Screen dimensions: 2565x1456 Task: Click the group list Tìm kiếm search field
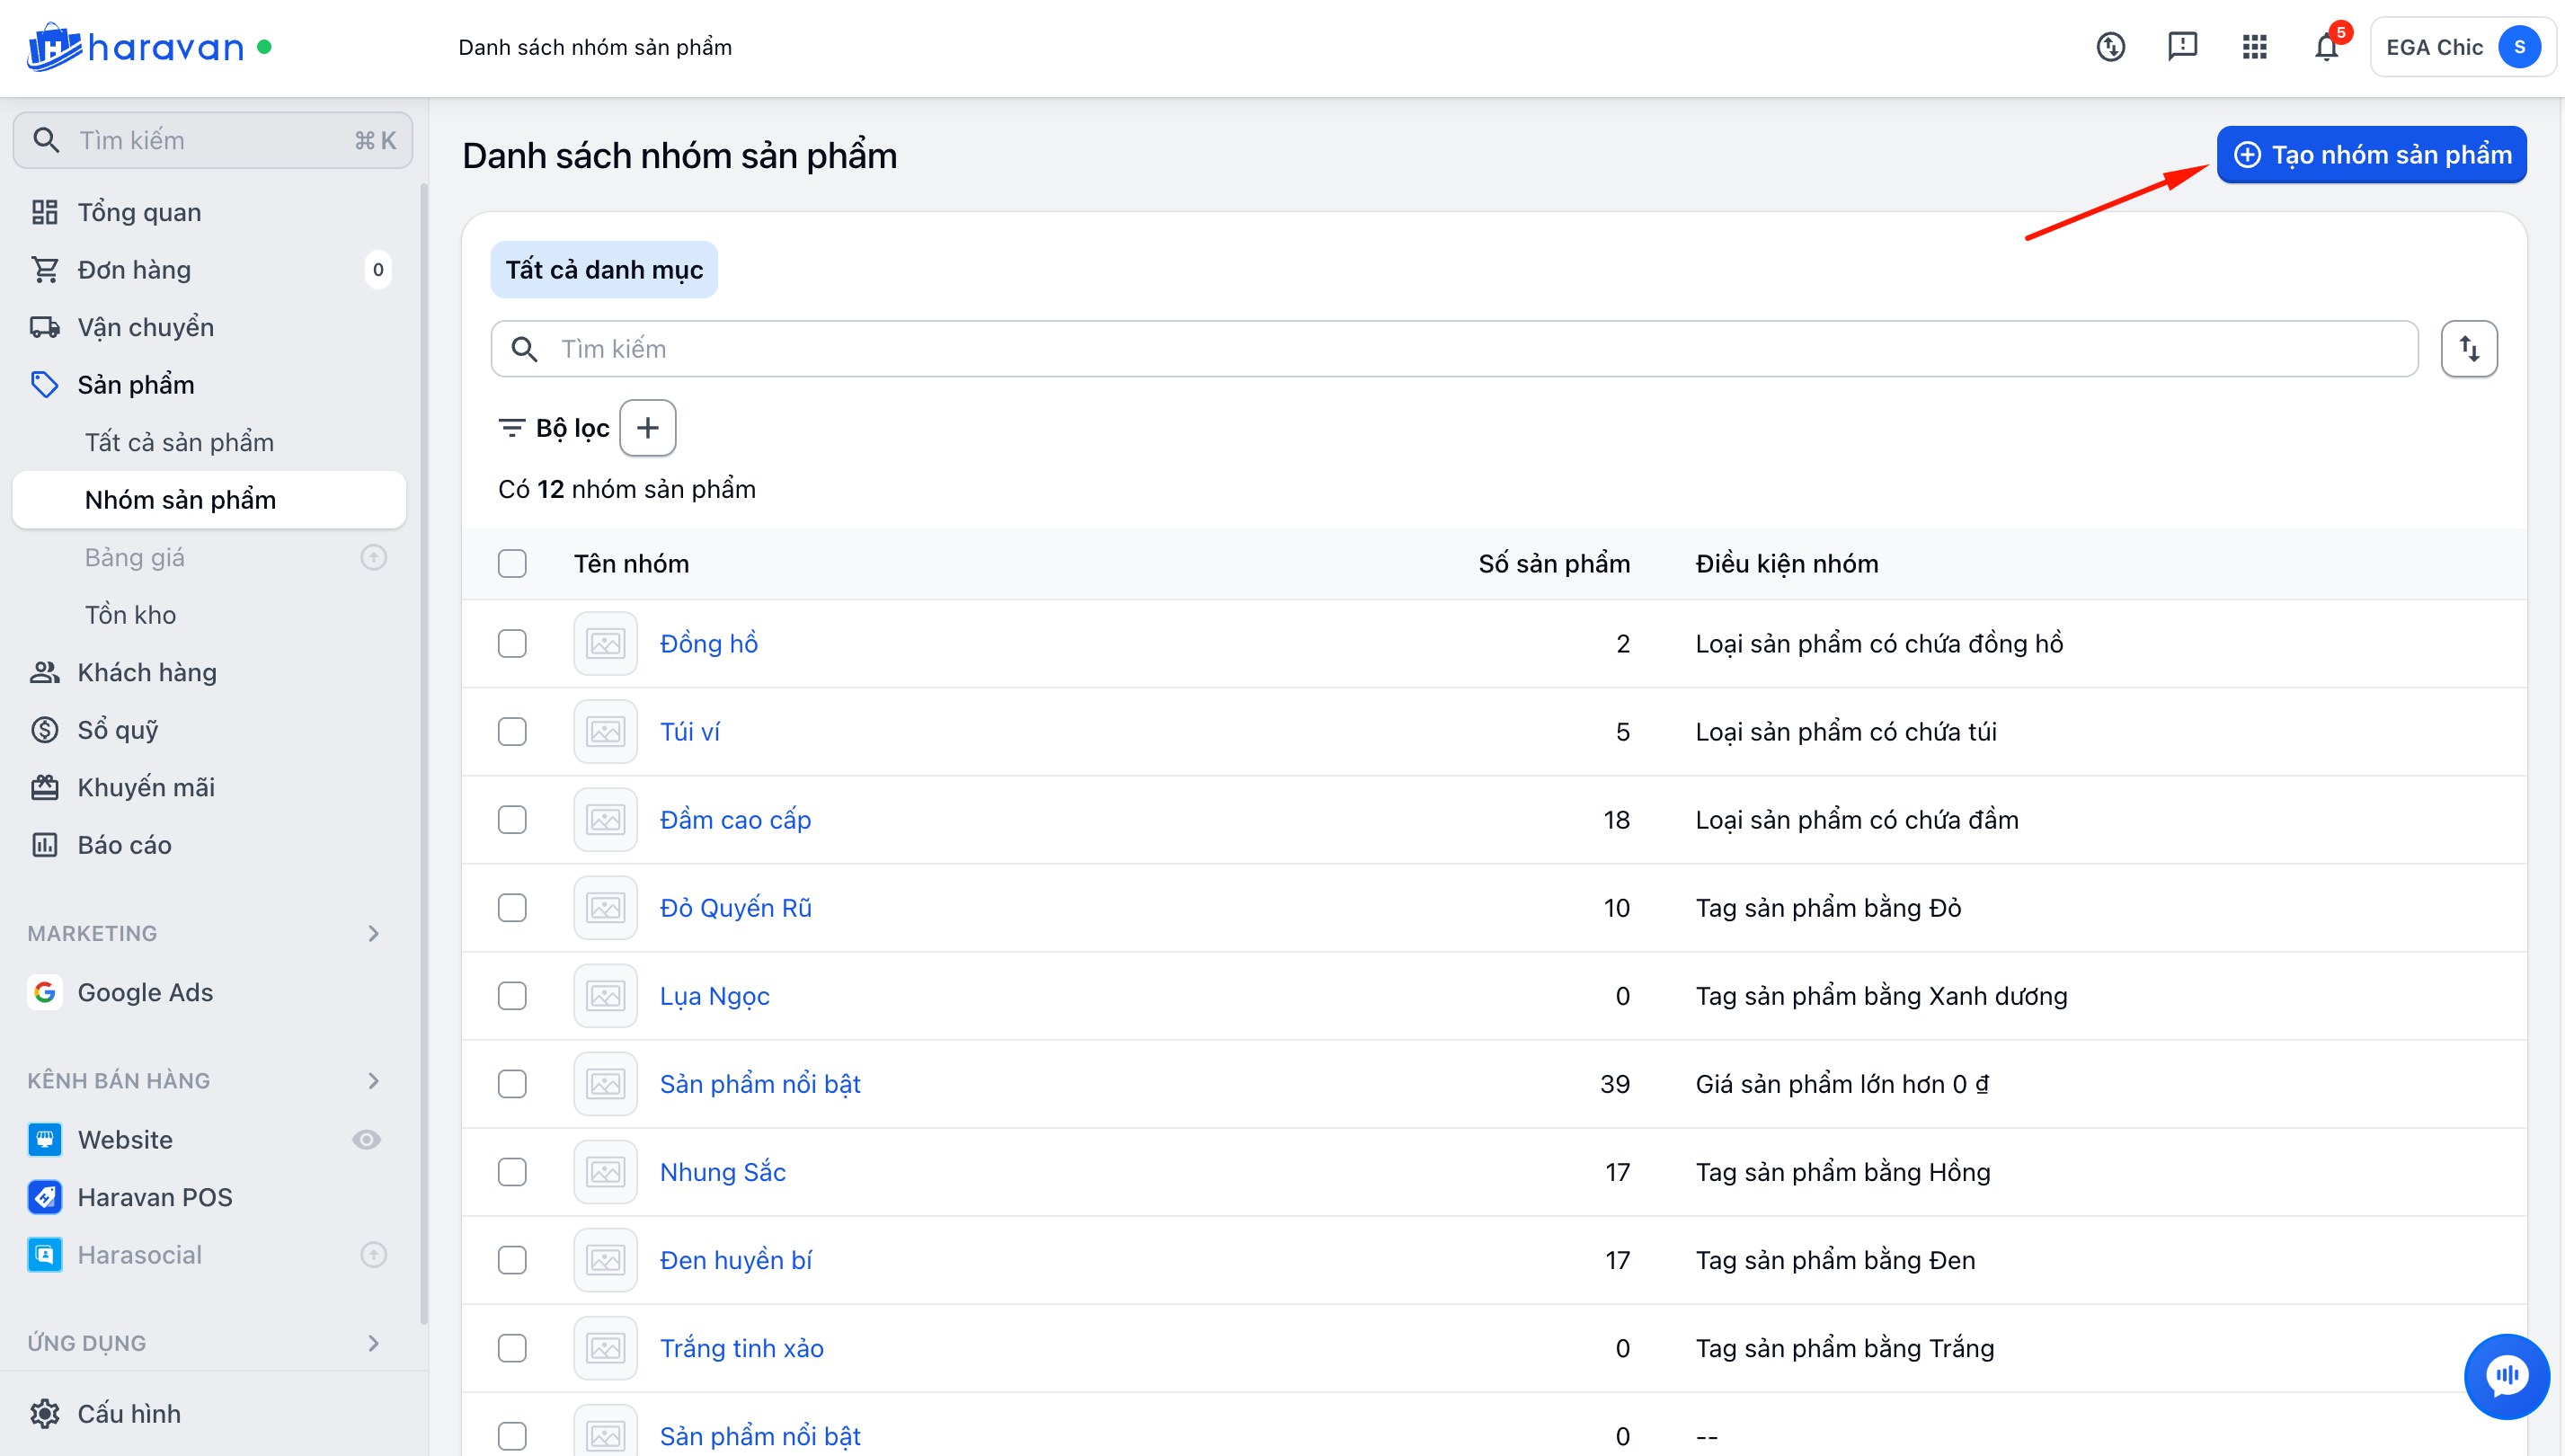coord(1454,349)
